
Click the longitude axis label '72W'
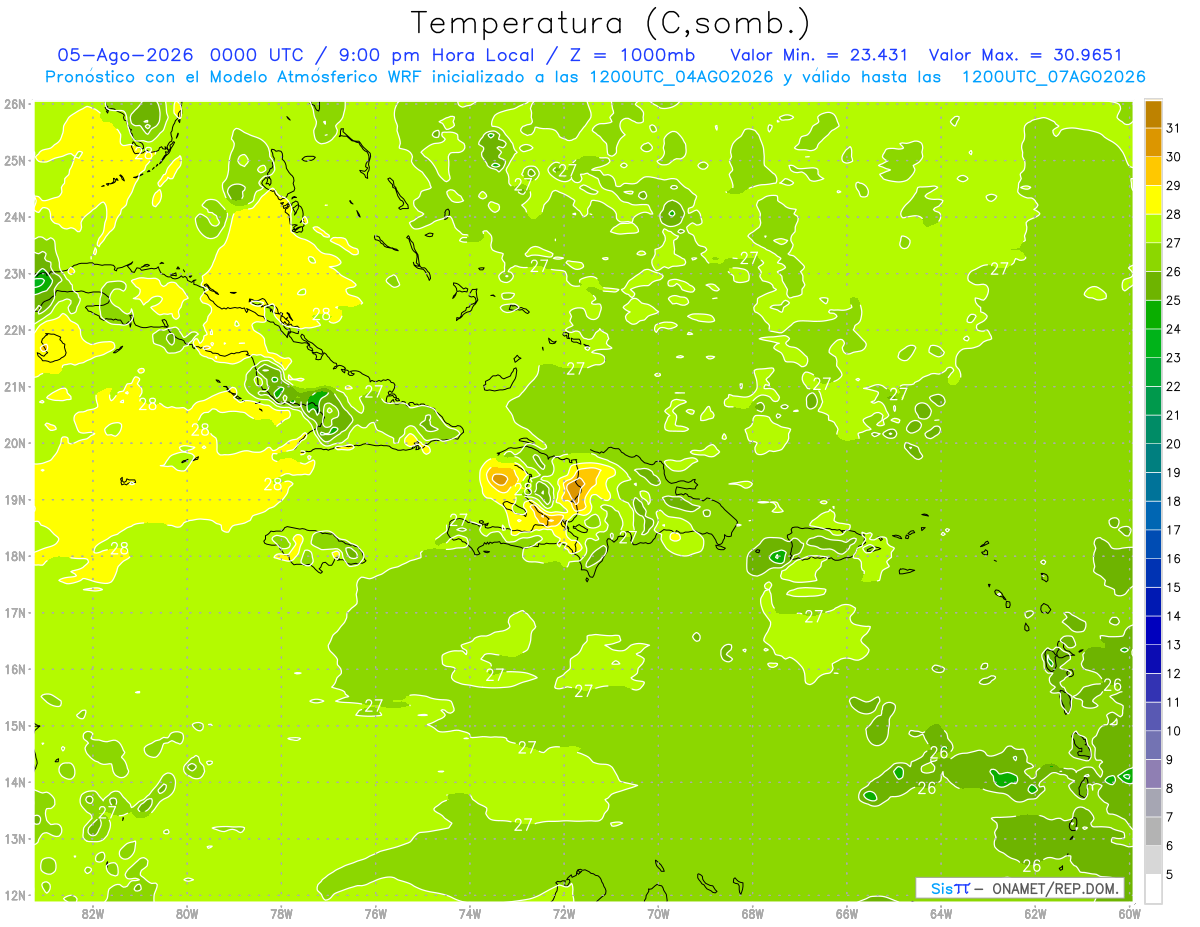(564, 913)
